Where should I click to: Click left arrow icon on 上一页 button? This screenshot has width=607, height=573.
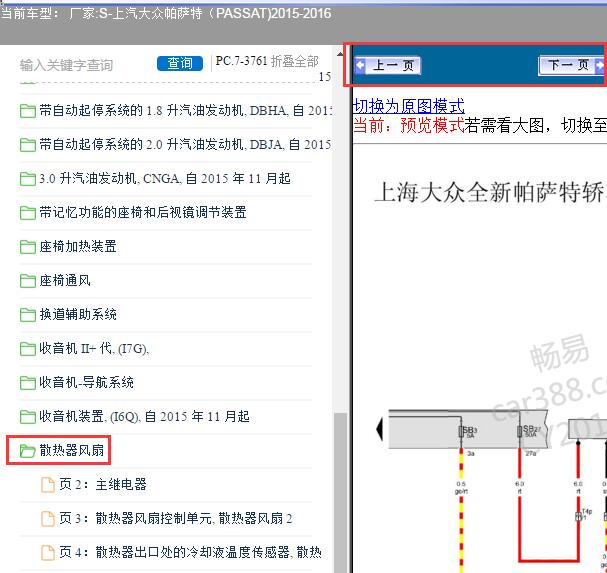pyautogui.click(x=360, y=65)
